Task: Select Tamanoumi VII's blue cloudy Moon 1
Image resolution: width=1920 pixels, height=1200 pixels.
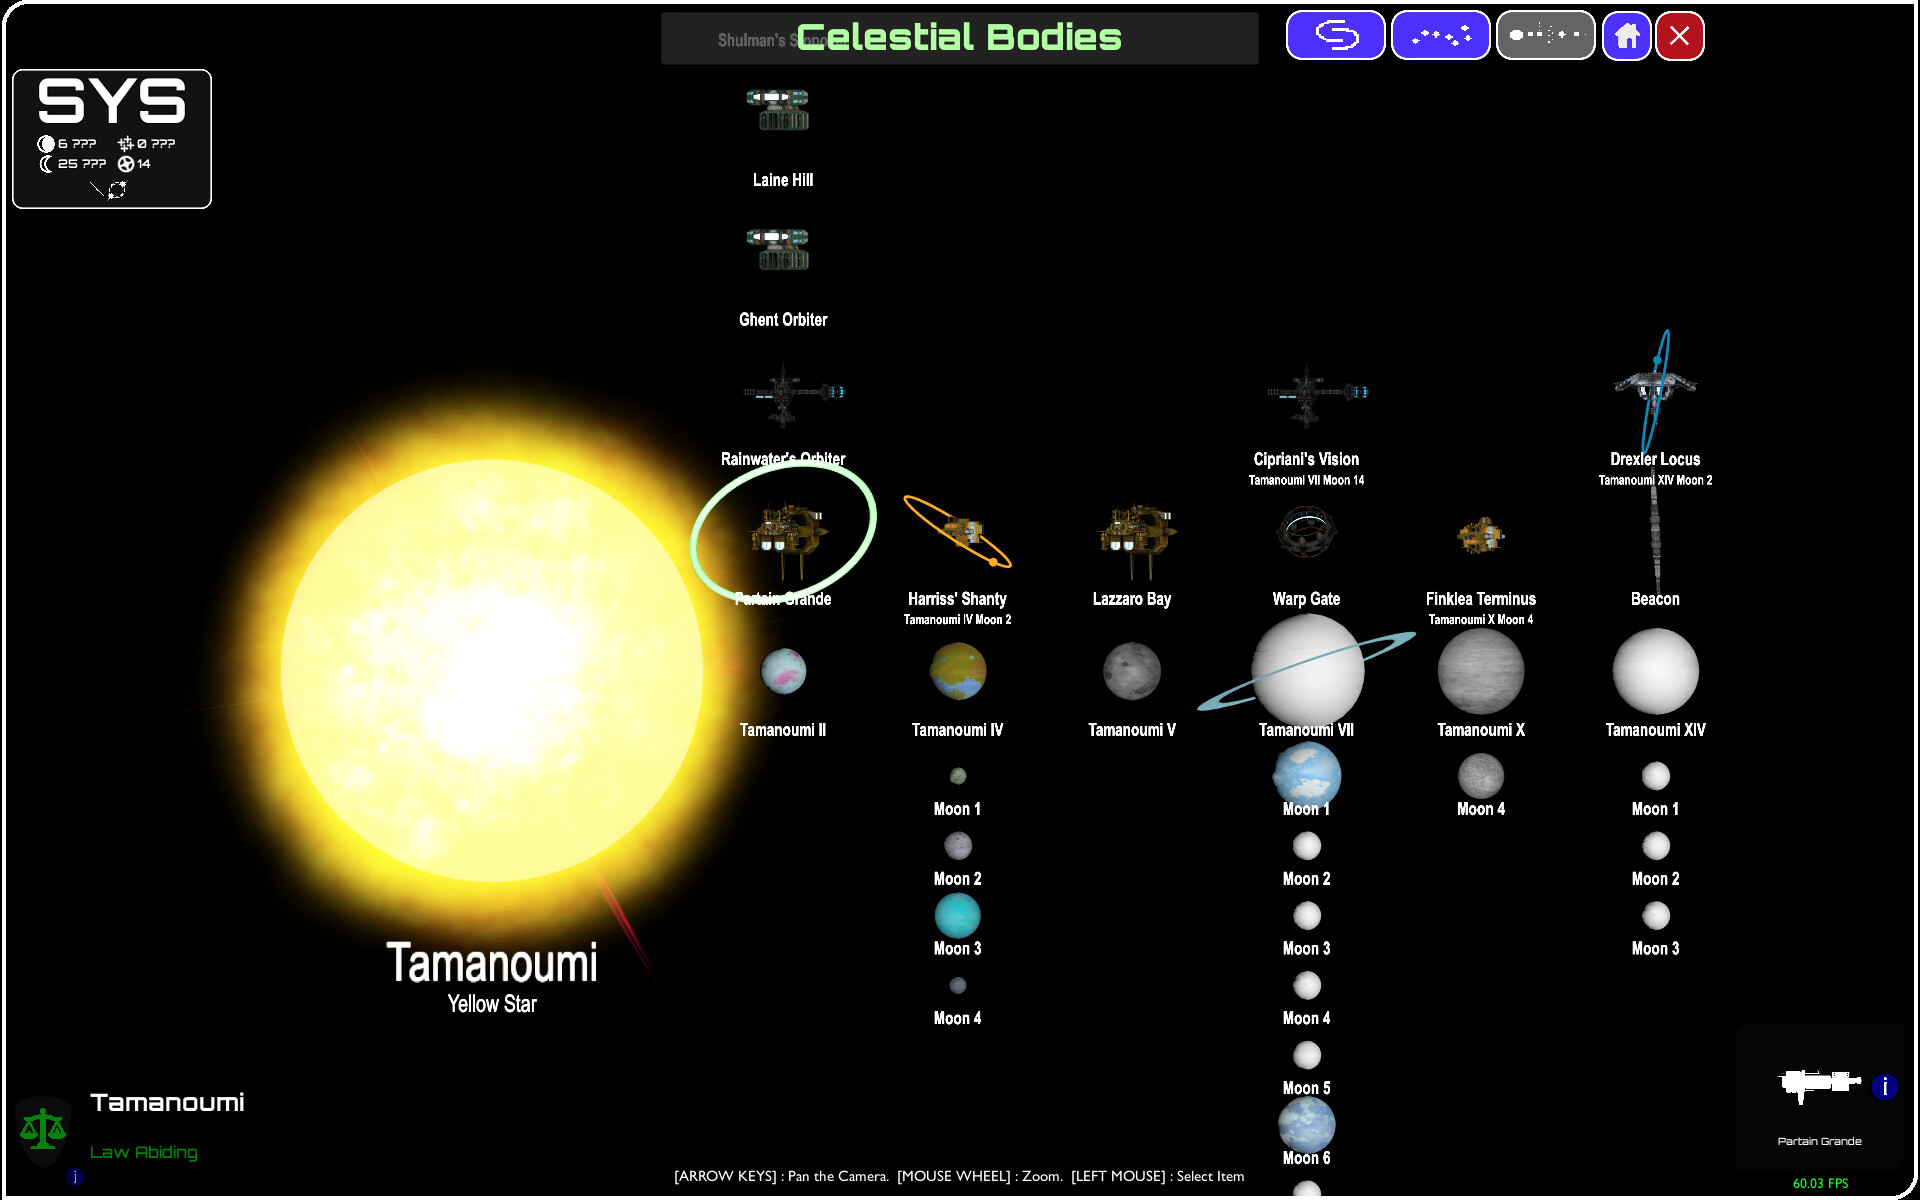Action: 1307,776
